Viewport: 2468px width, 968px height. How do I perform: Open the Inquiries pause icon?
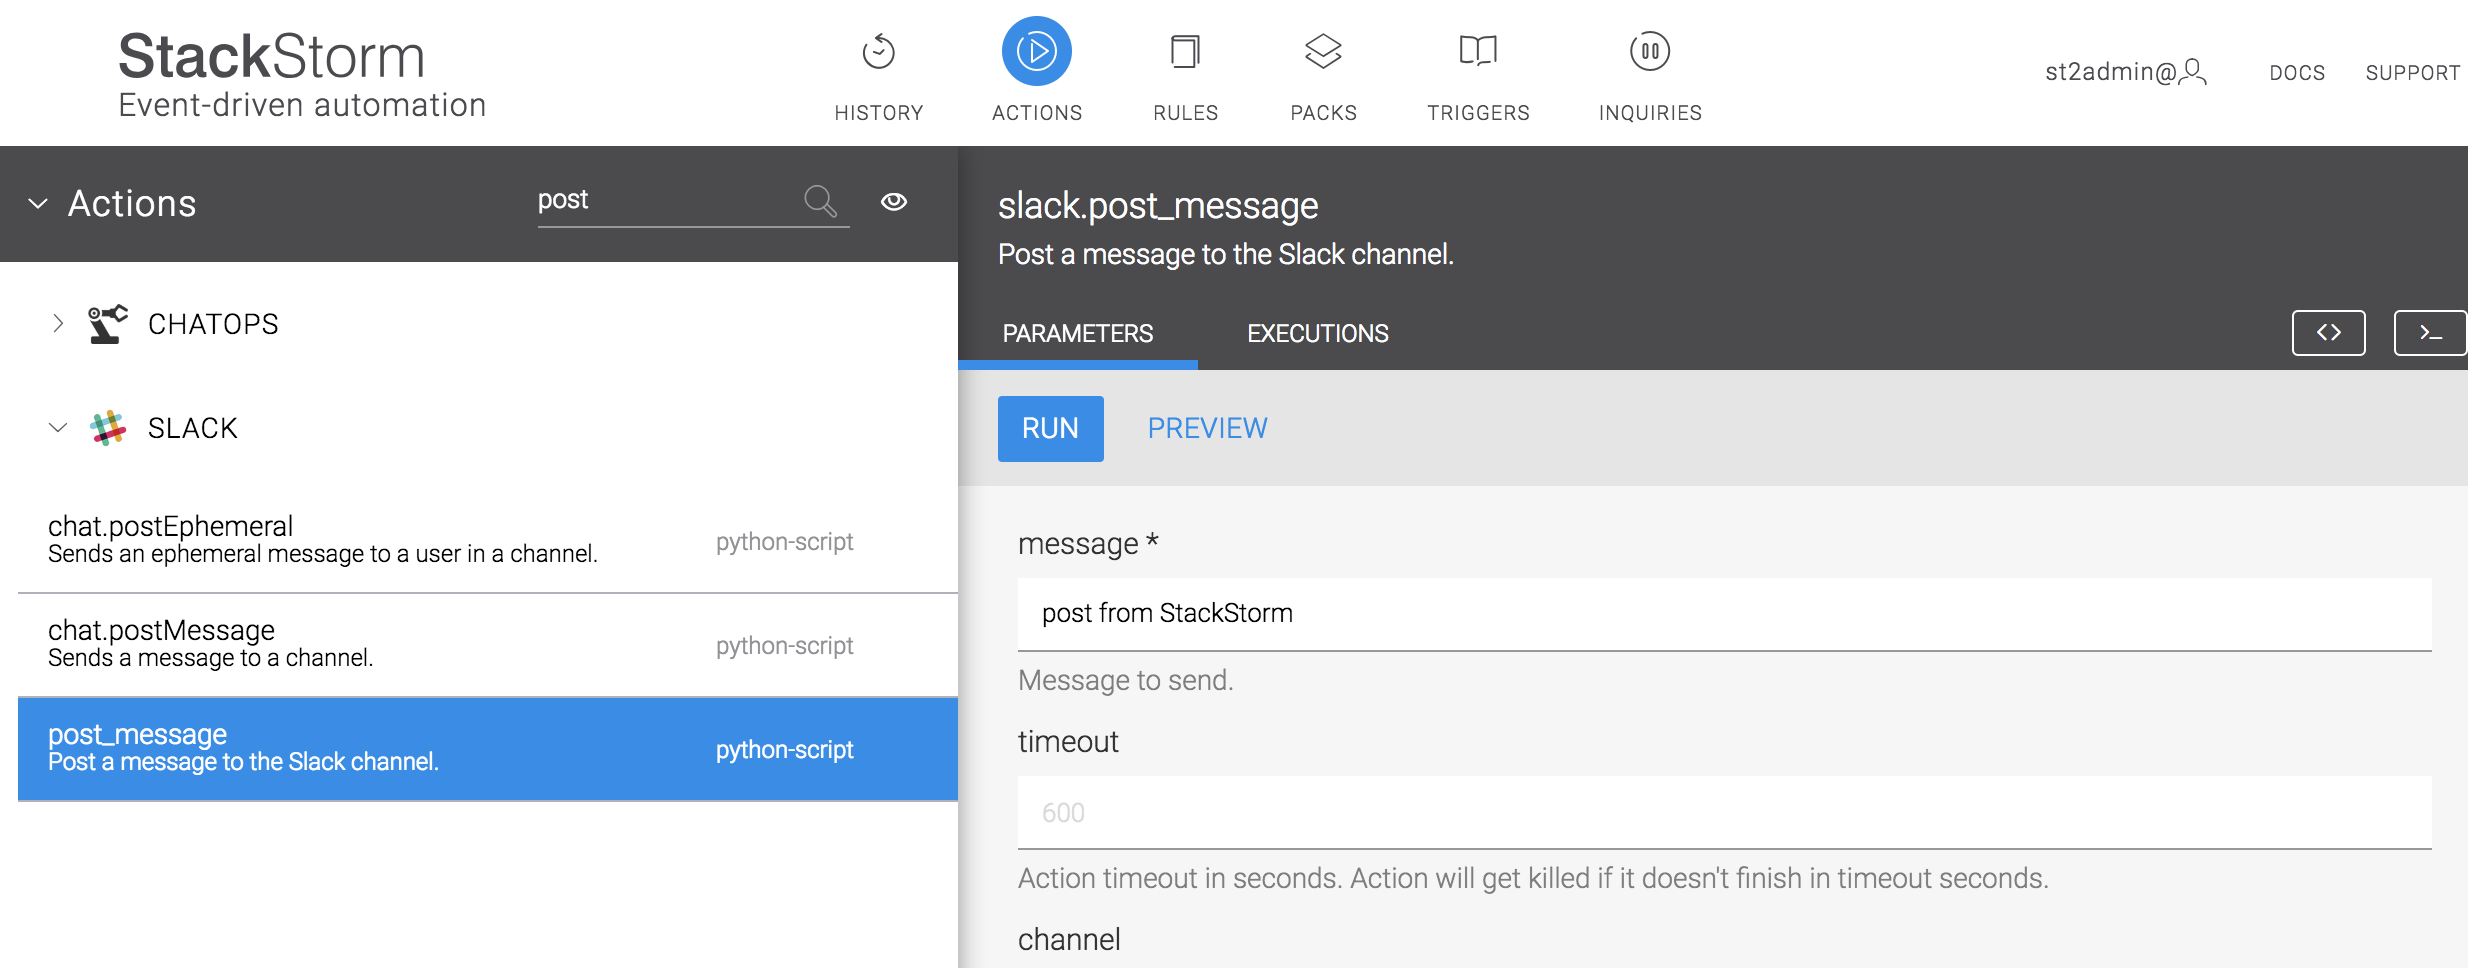coord(1650,51)
